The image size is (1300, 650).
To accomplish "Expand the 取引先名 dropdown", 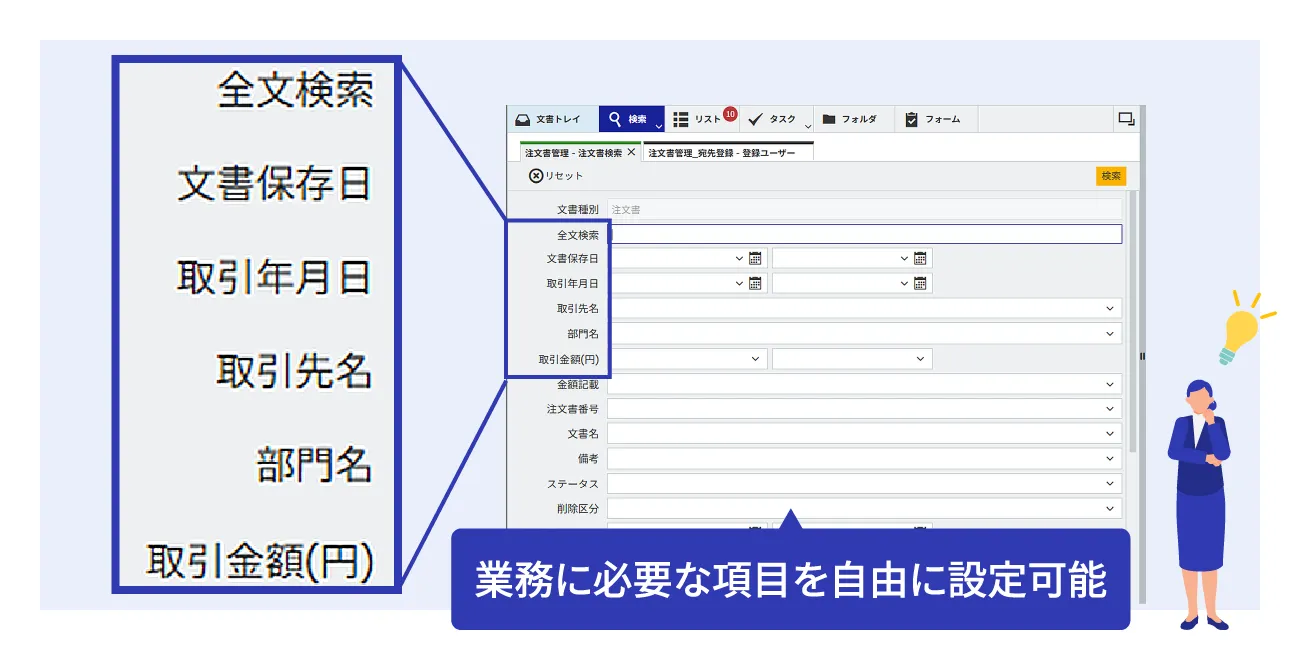I will [x=1110, y=308].
